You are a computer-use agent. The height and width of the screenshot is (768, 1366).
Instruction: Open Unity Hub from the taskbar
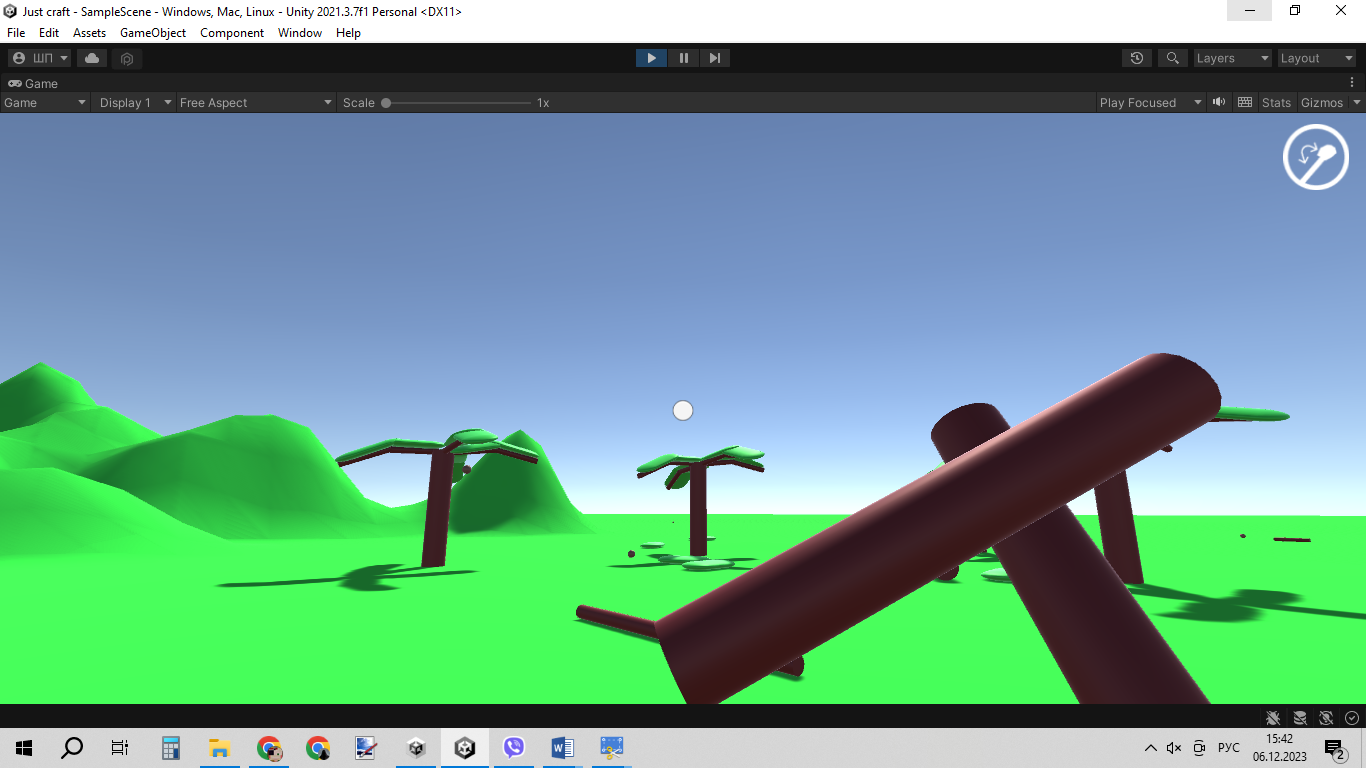[x=416, y=748]
